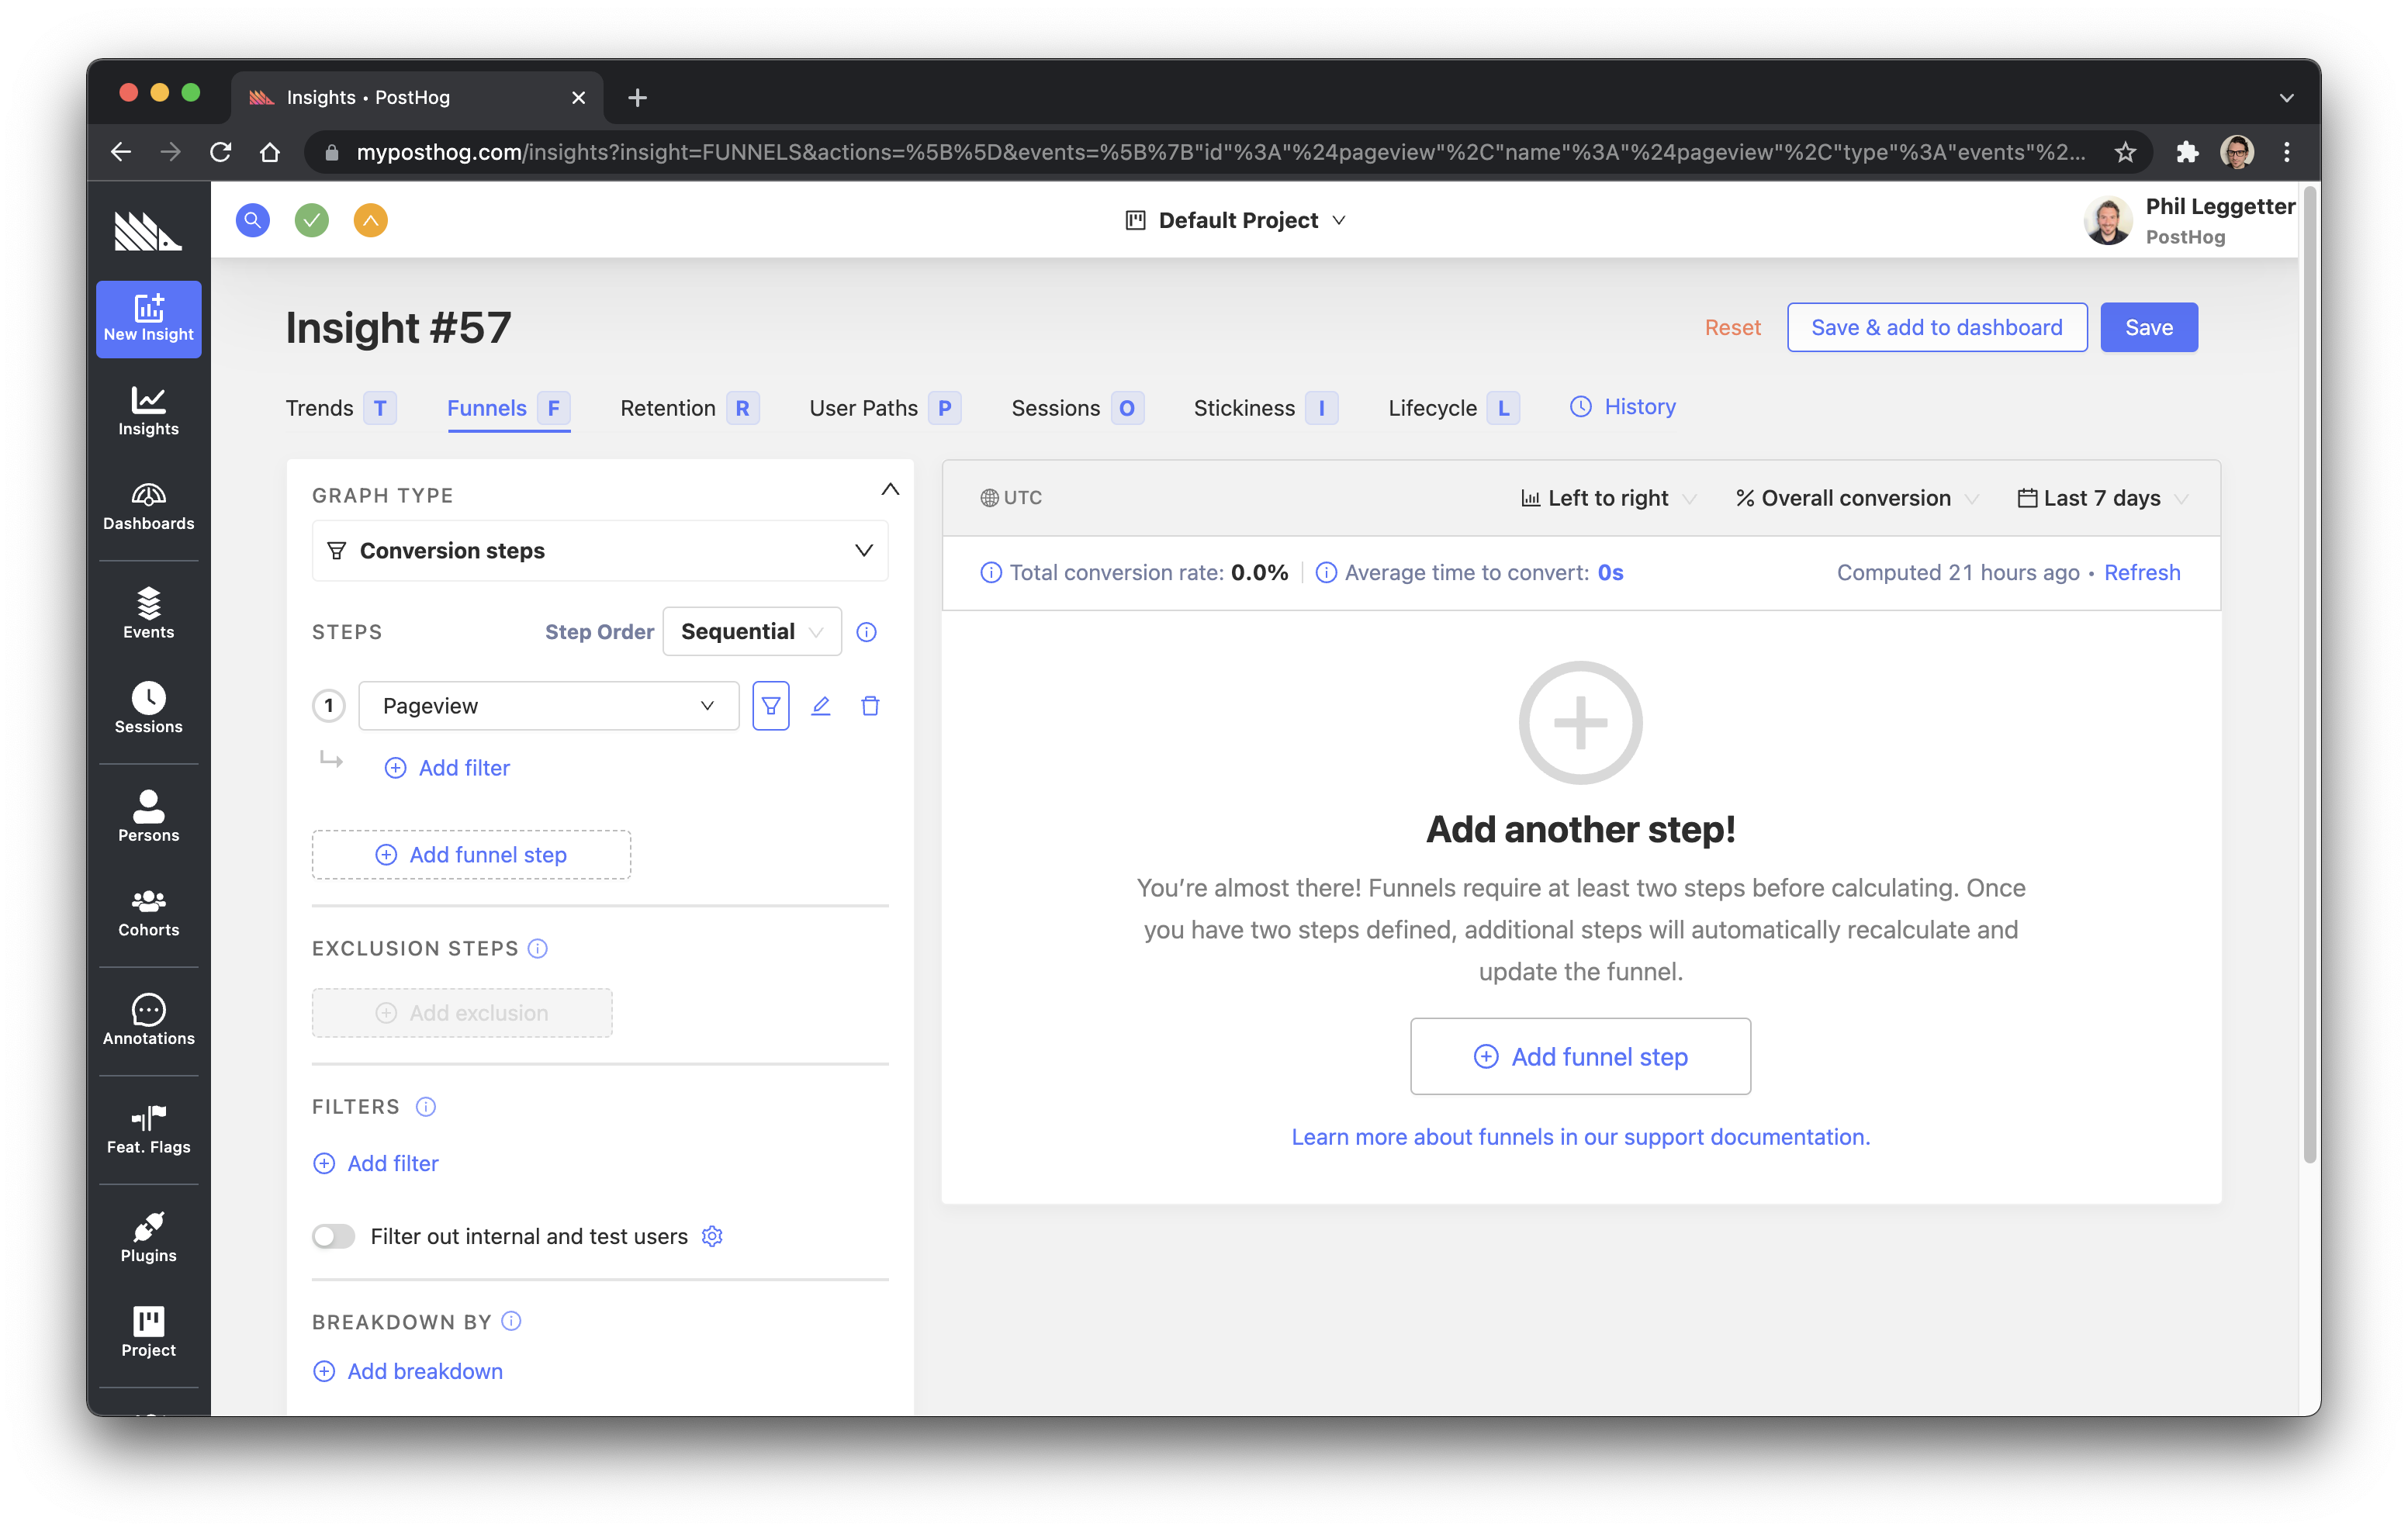Open Feat. Flags in sidebar
Image resolution: width=2408 pixels, height=1531 pixels.
148,1129
